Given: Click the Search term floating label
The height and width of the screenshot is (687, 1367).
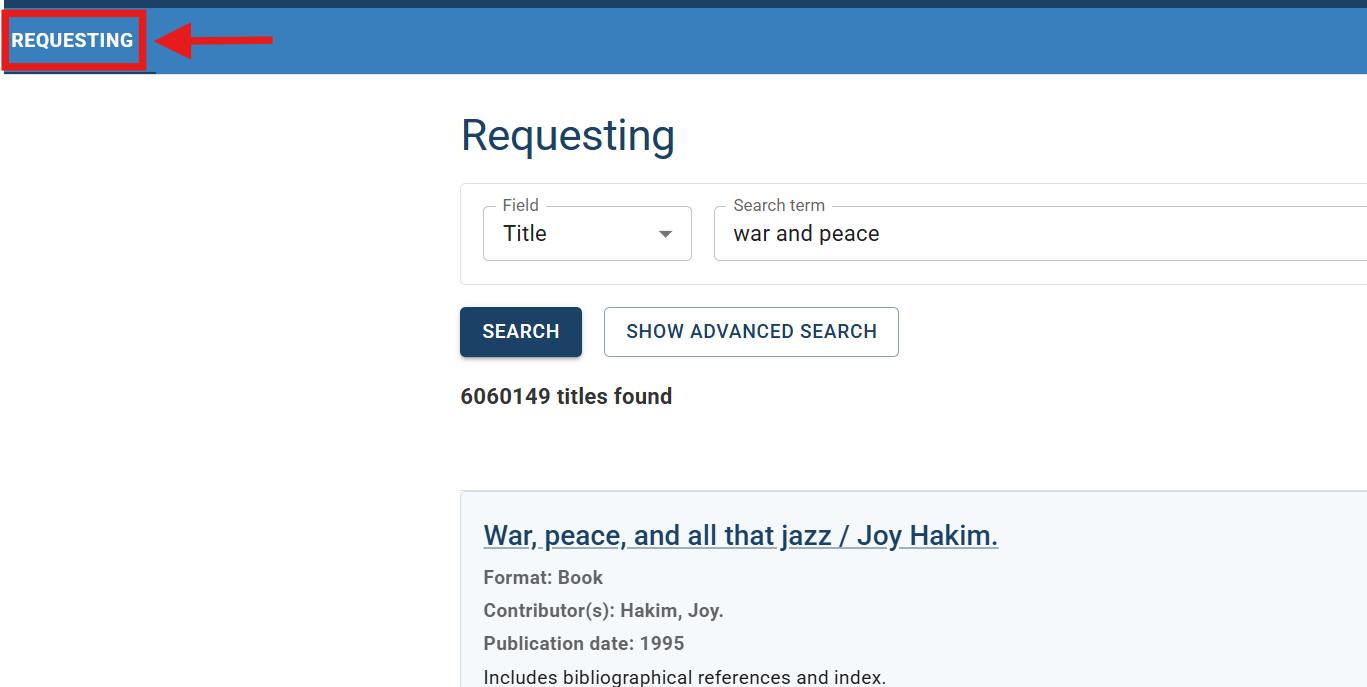Looking at the screenshot, I should coord(779,205).
